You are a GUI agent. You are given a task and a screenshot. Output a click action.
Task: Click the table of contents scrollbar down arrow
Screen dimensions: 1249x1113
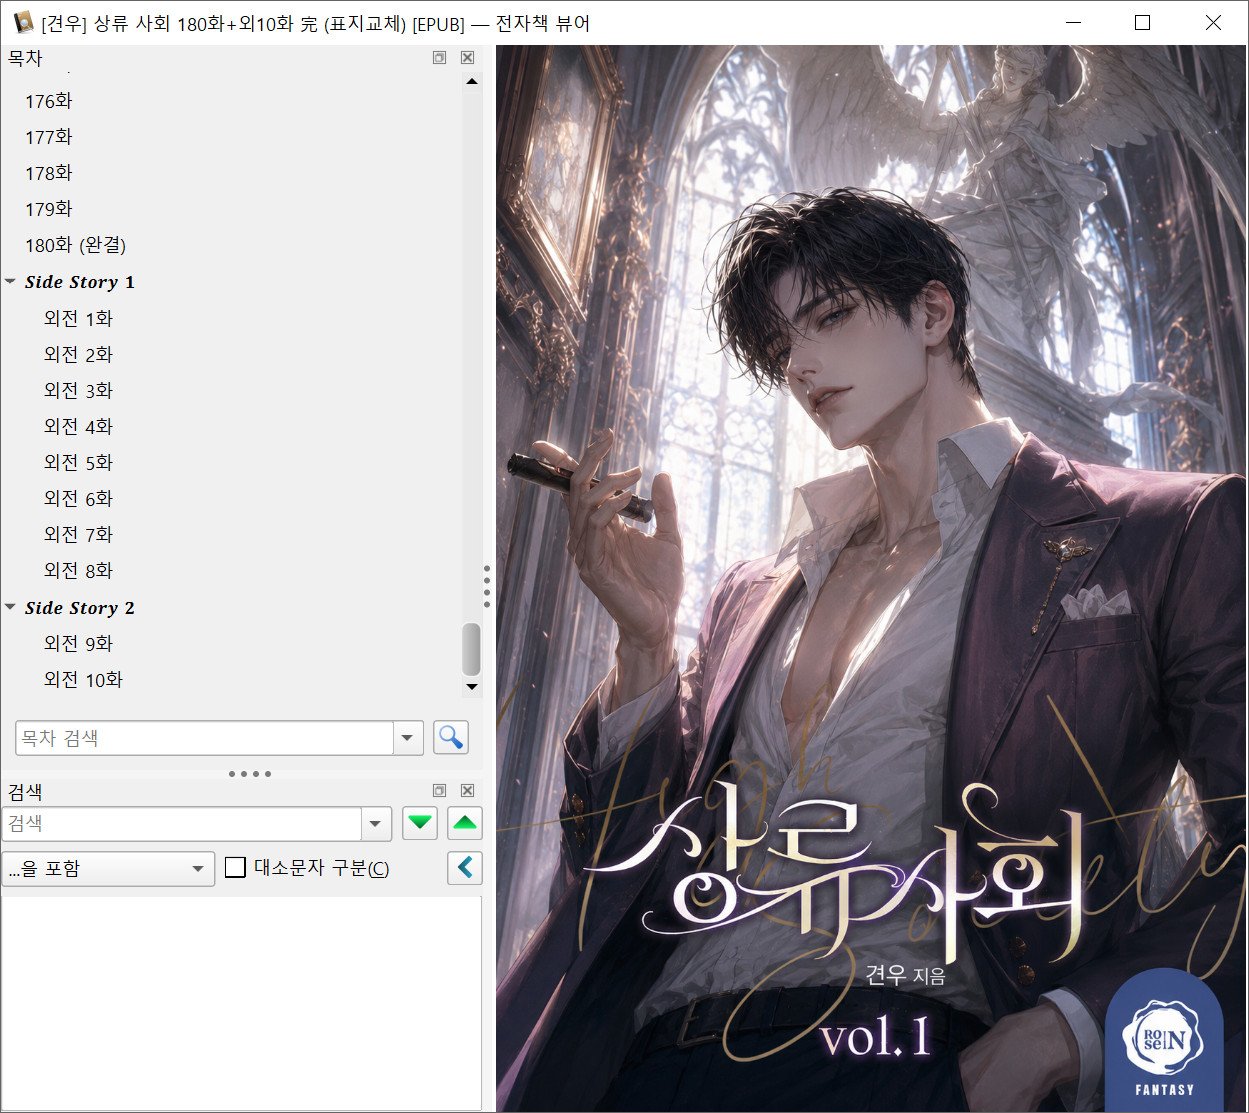(x=472, y=687)
